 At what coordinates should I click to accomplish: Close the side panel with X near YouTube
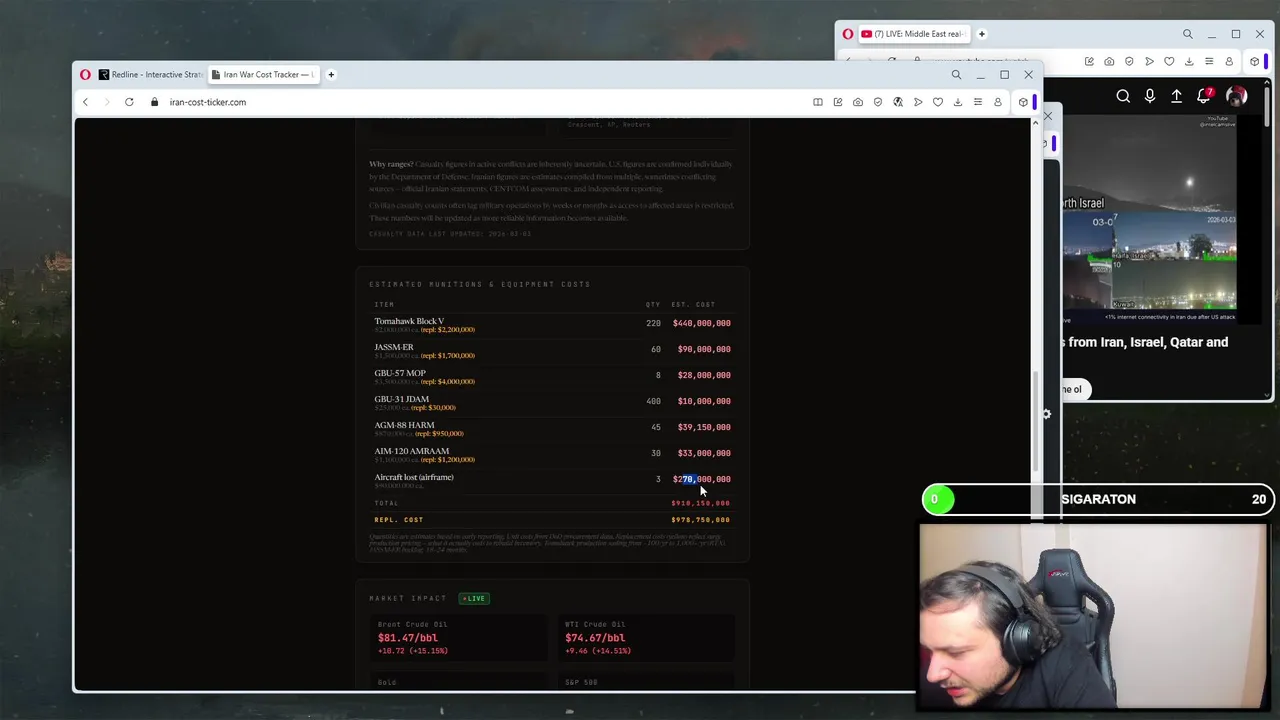click(1047, 117)
